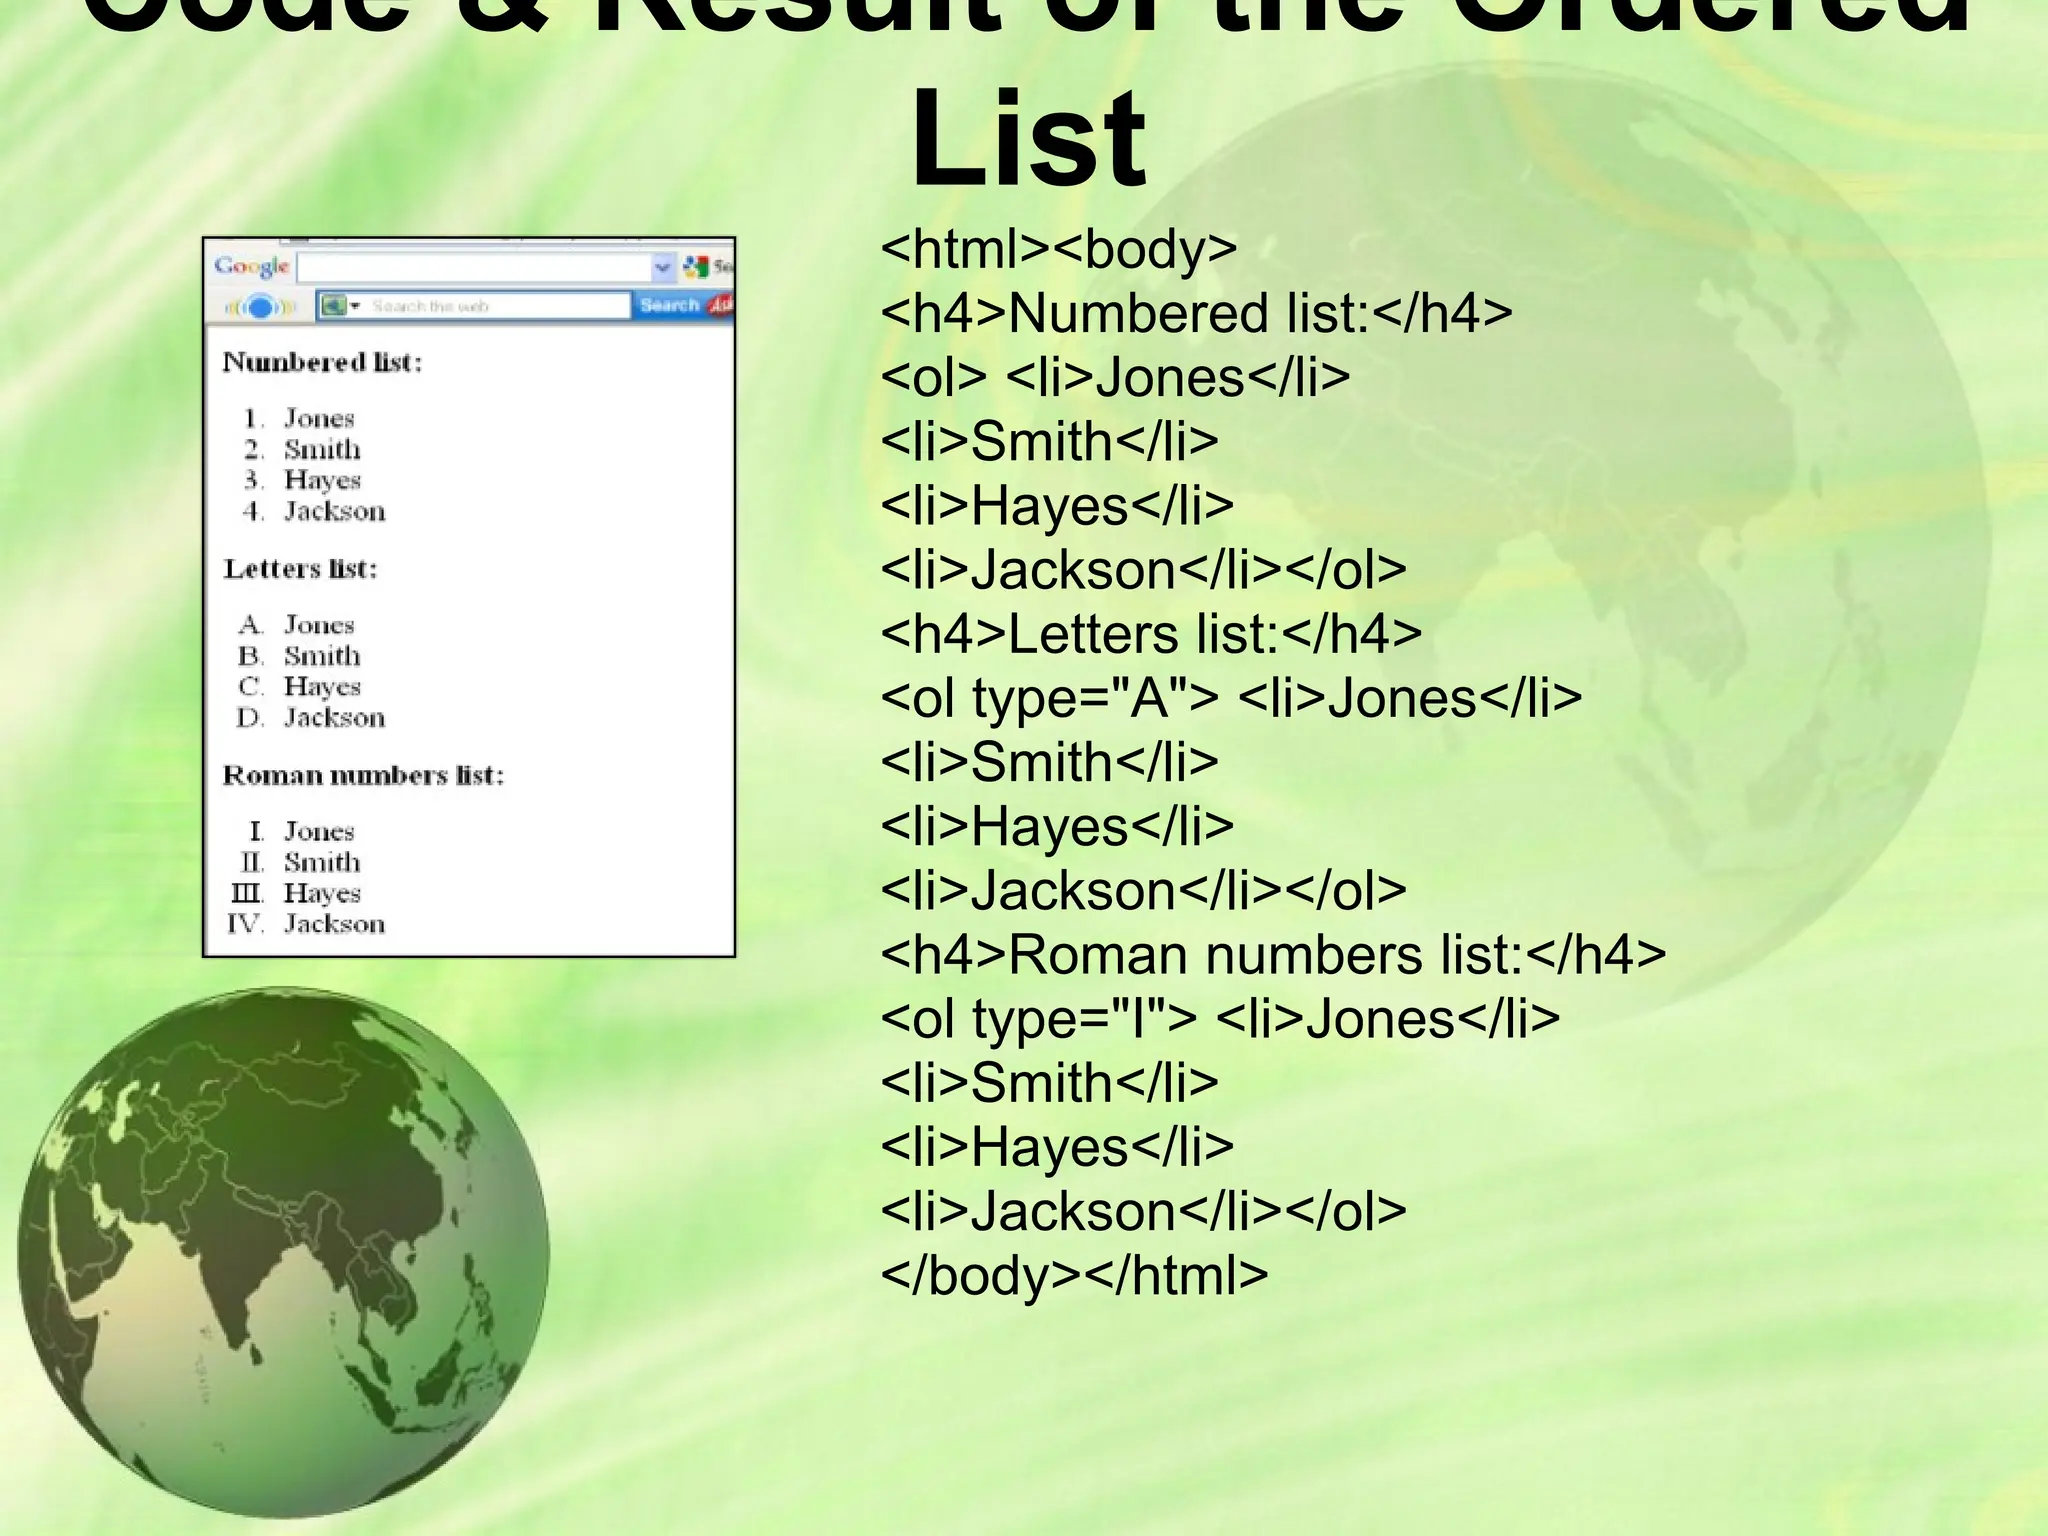
Task: Open the black arrow dropdown beside the green icon
Action: [355, 306]
